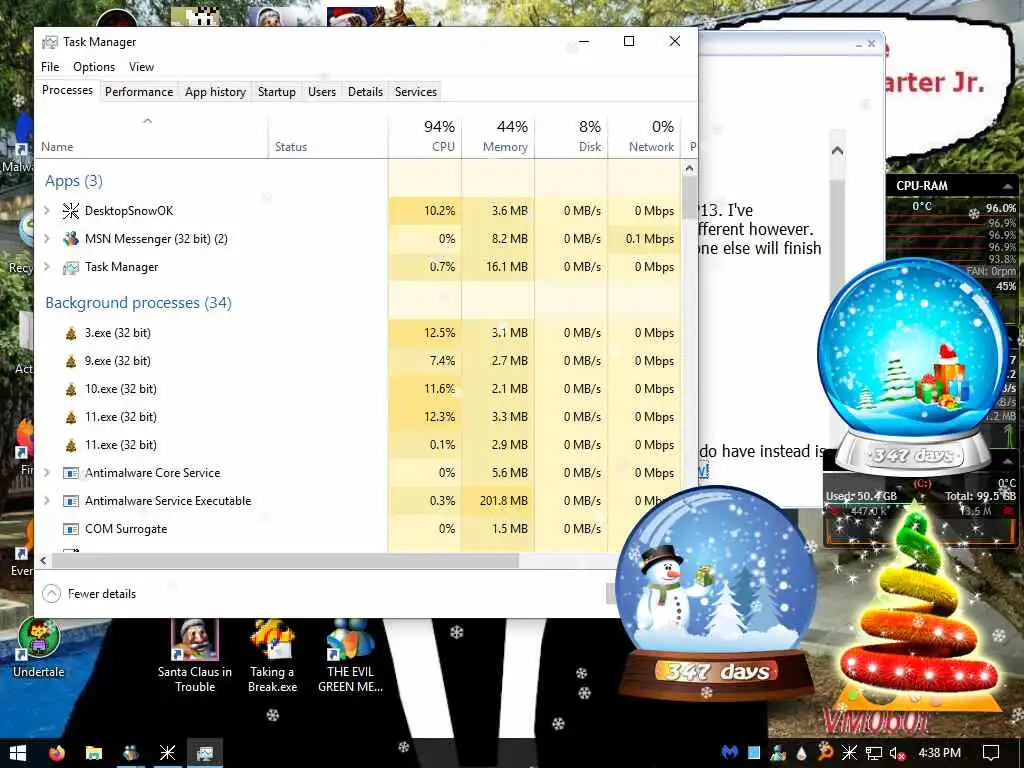Screen dimensions: 1024x768
Task: Switch to the Details tab
Action: pyautogui.click(x=365, y=92)
